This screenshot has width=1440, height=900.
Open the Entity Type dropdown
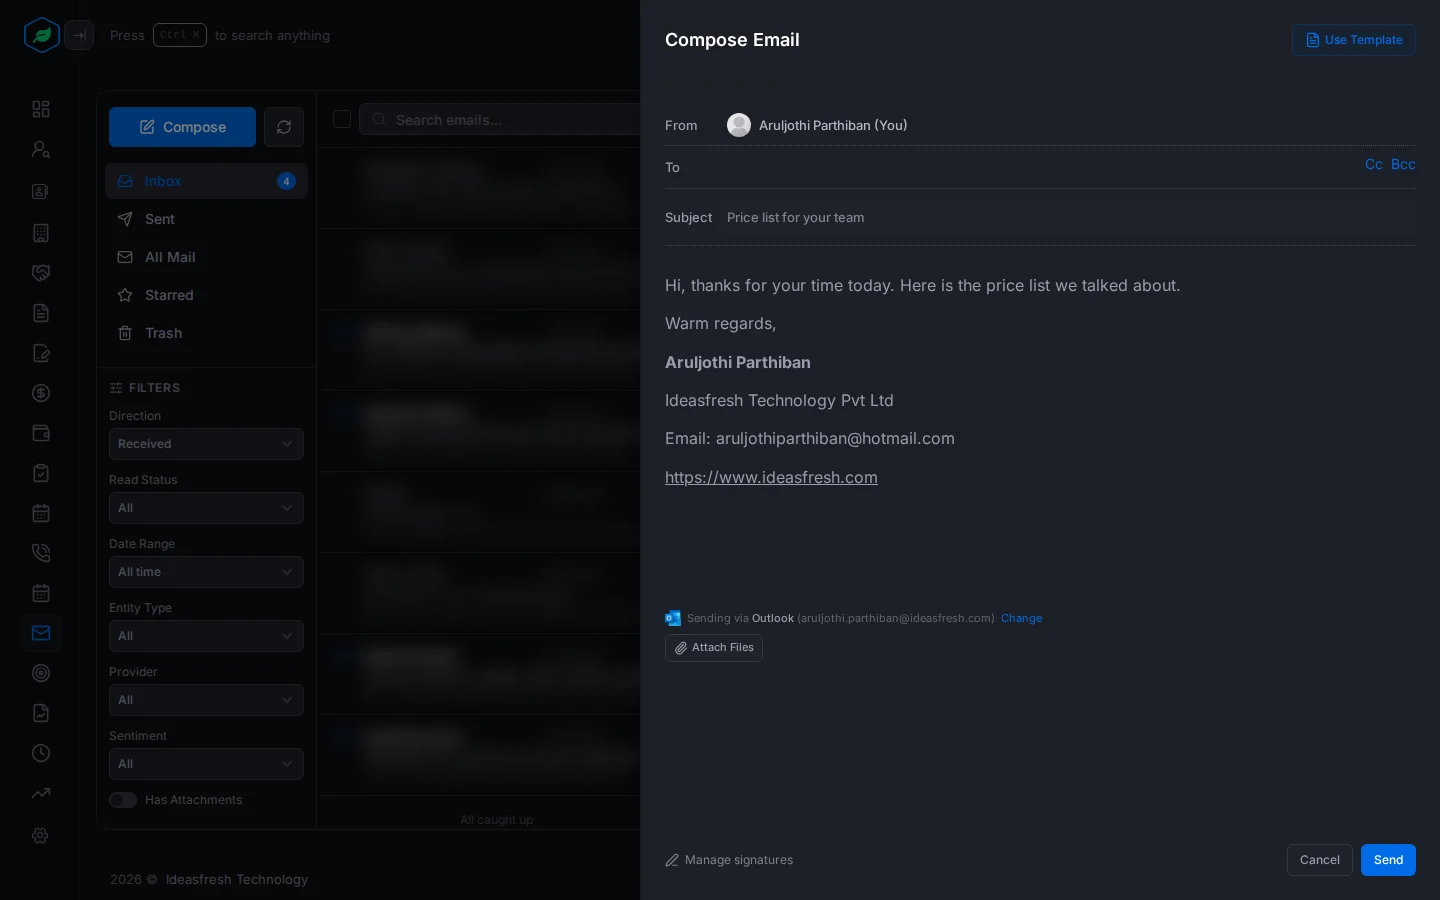(x=206, y=636)
